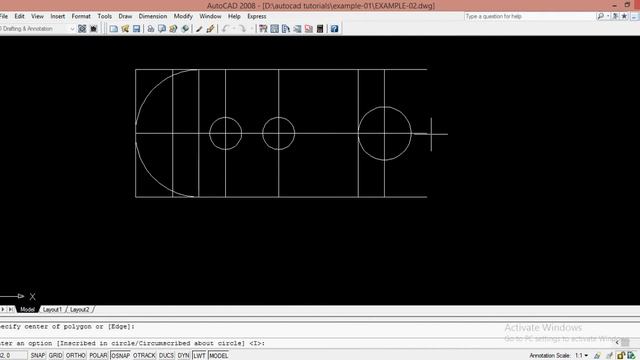This screenshot has width=640, height=360.
Task: Open Communication Center satellite icon
Action: tap(616, 16)
